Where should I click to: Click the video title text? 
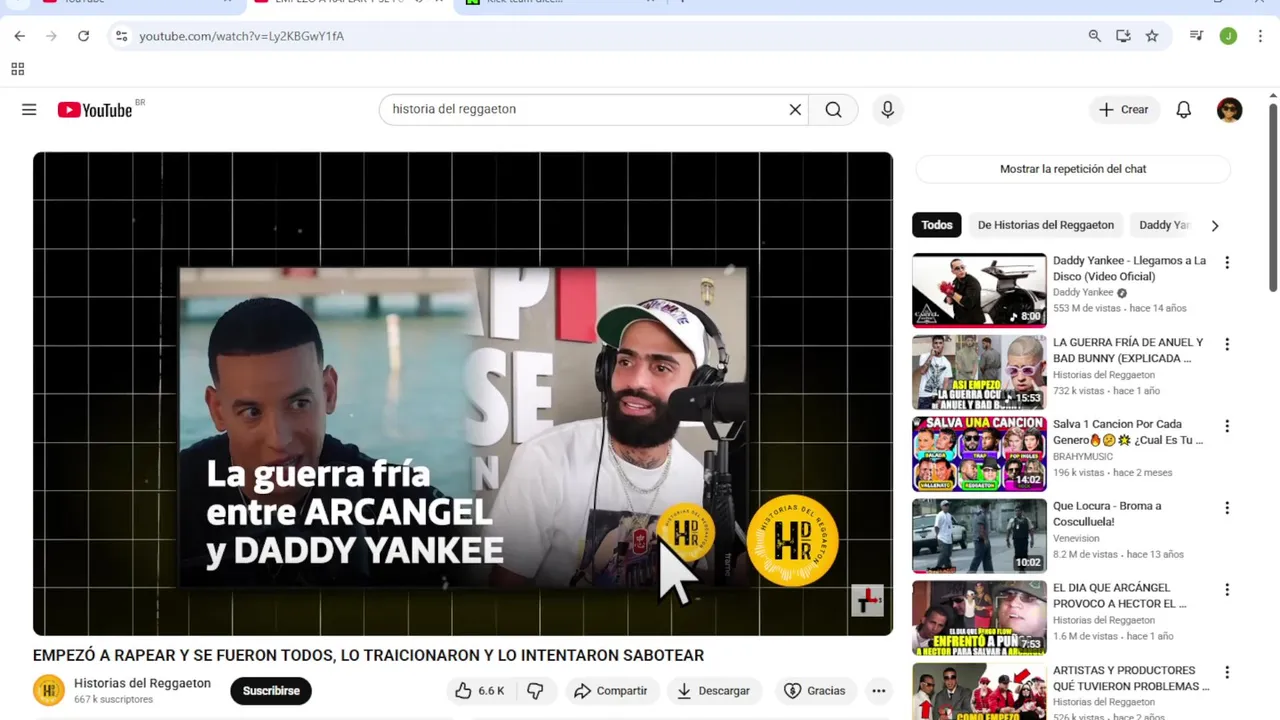368,656
